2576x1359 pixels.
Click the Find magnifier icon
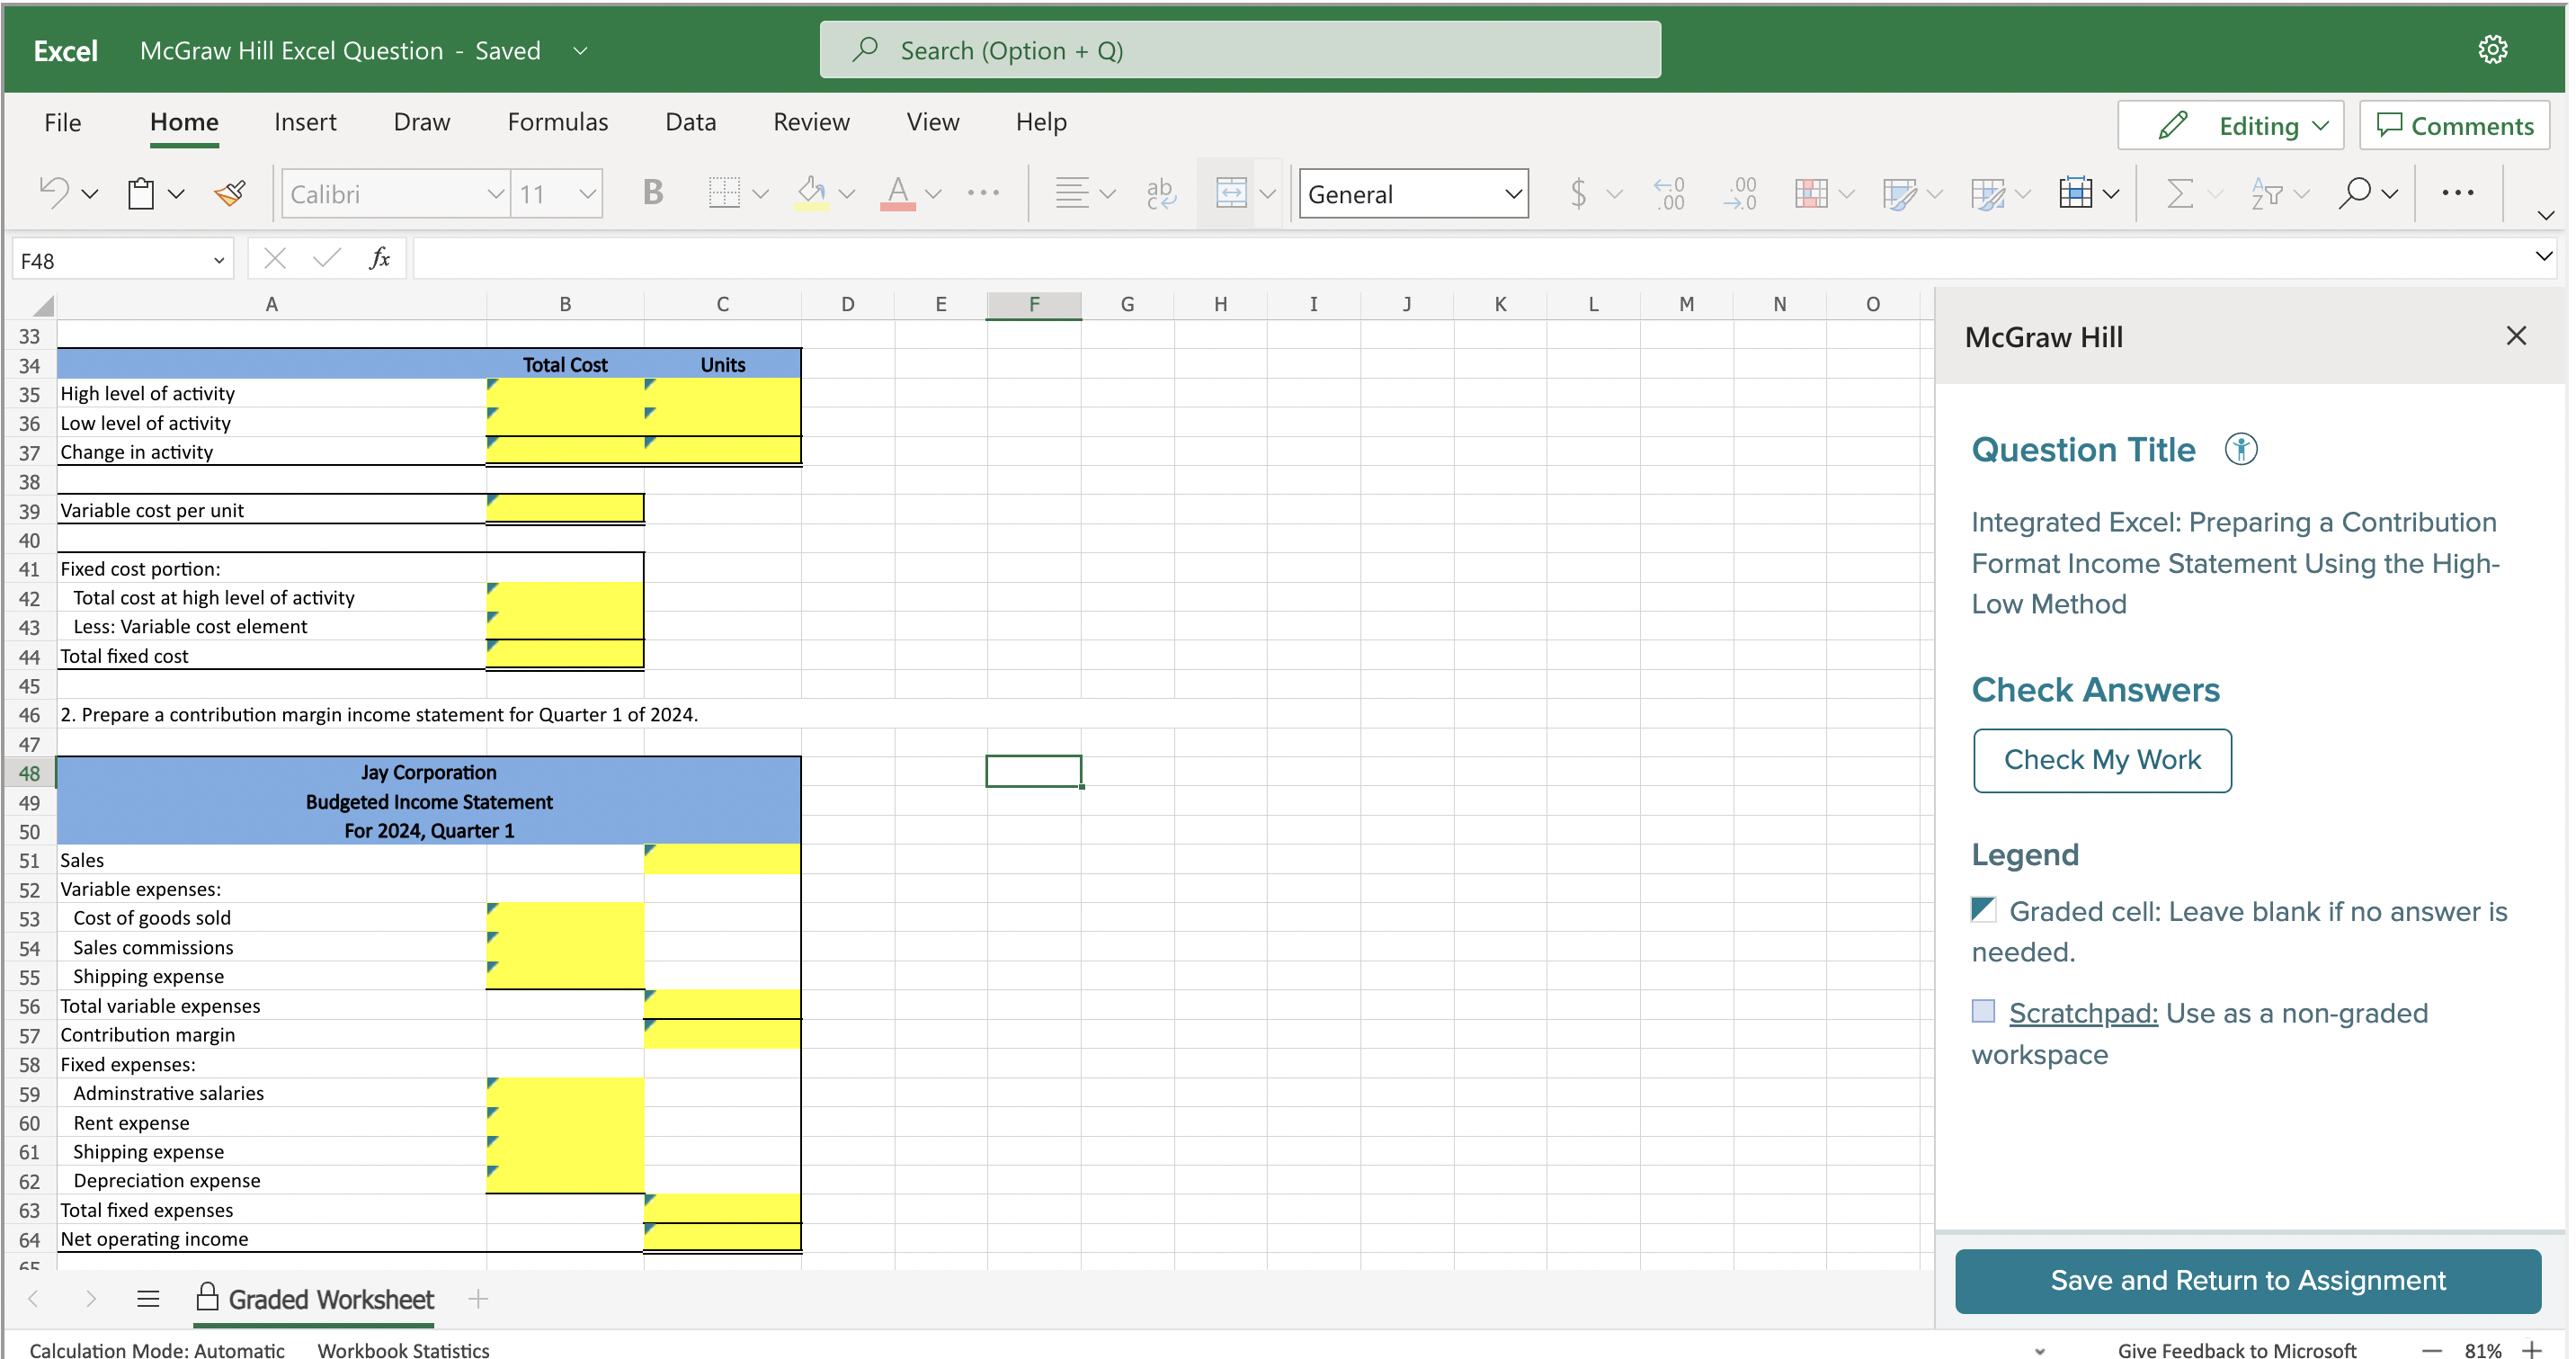[2355, 193]
